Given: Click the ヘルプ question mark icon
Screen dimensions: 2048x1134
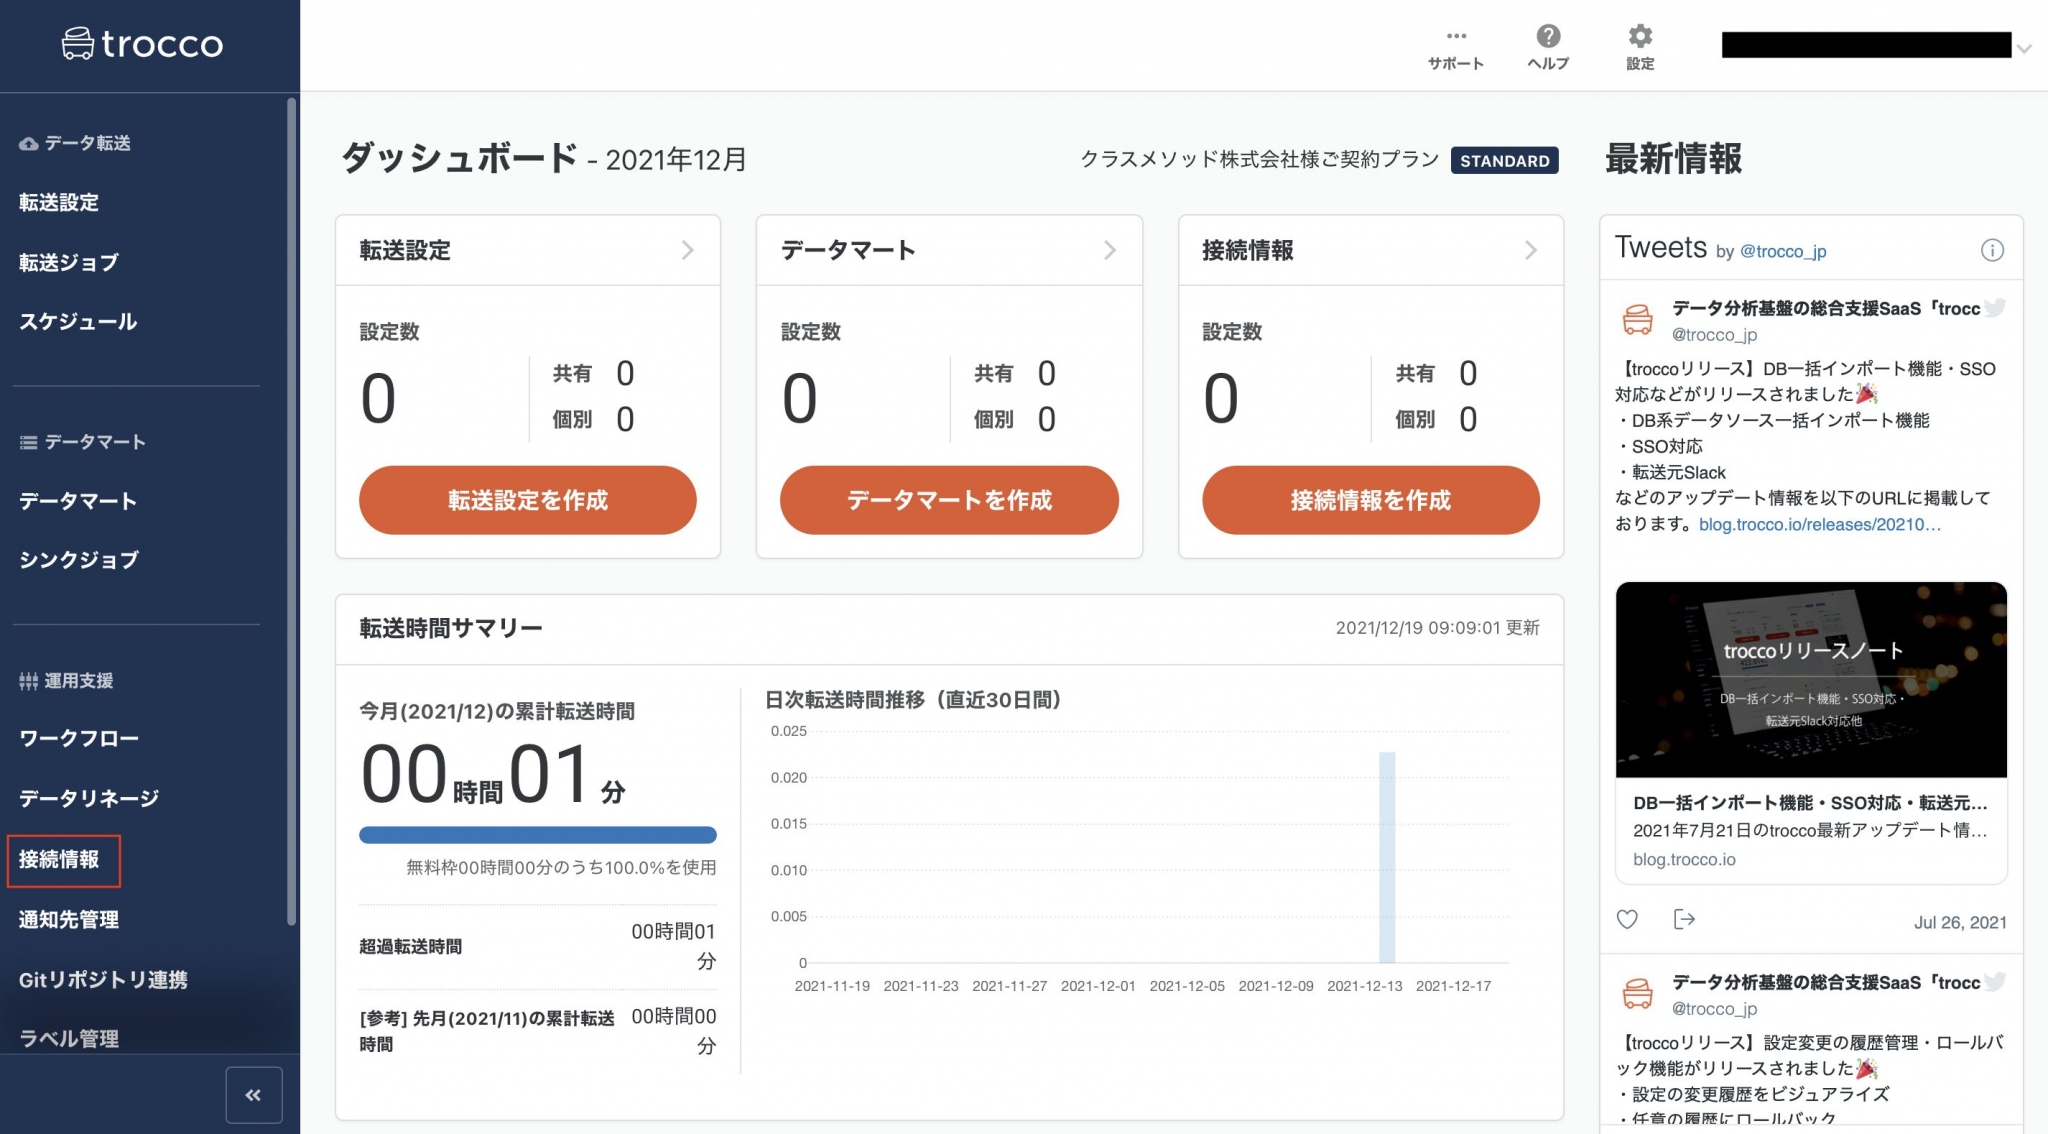Looking at the screenshot, I should pos(1548,36).
